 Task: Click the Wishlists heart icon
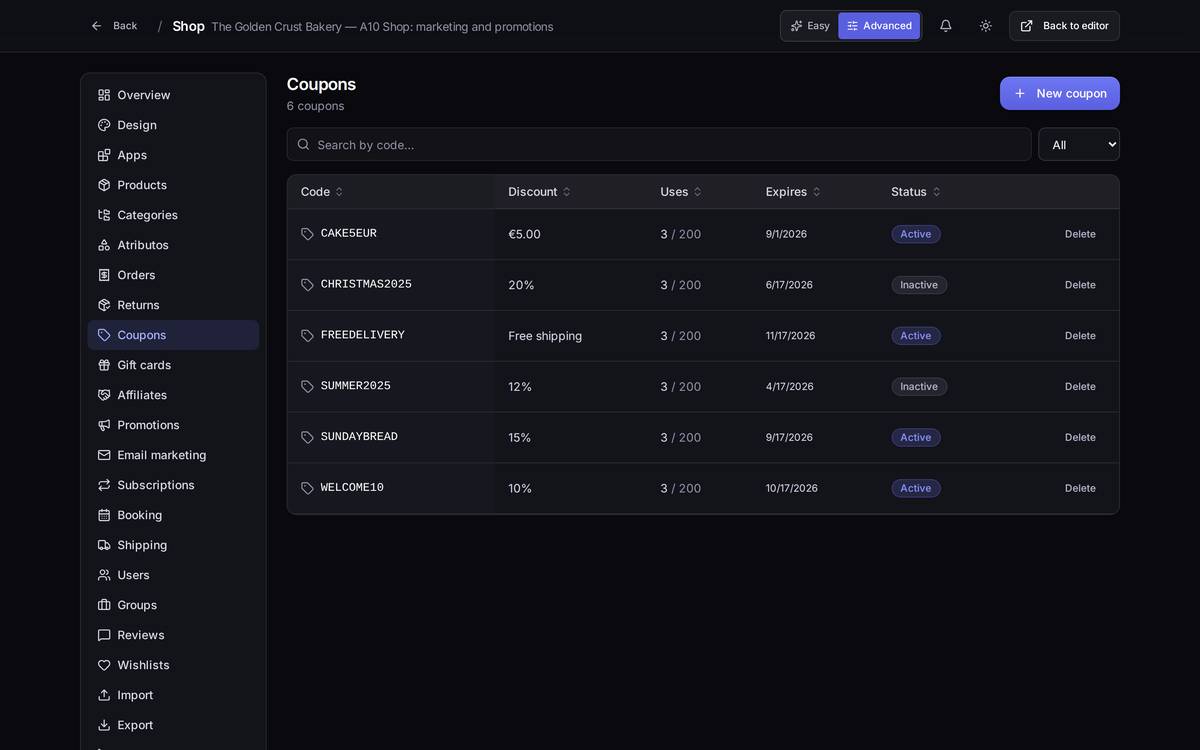[x=104, y=665]
